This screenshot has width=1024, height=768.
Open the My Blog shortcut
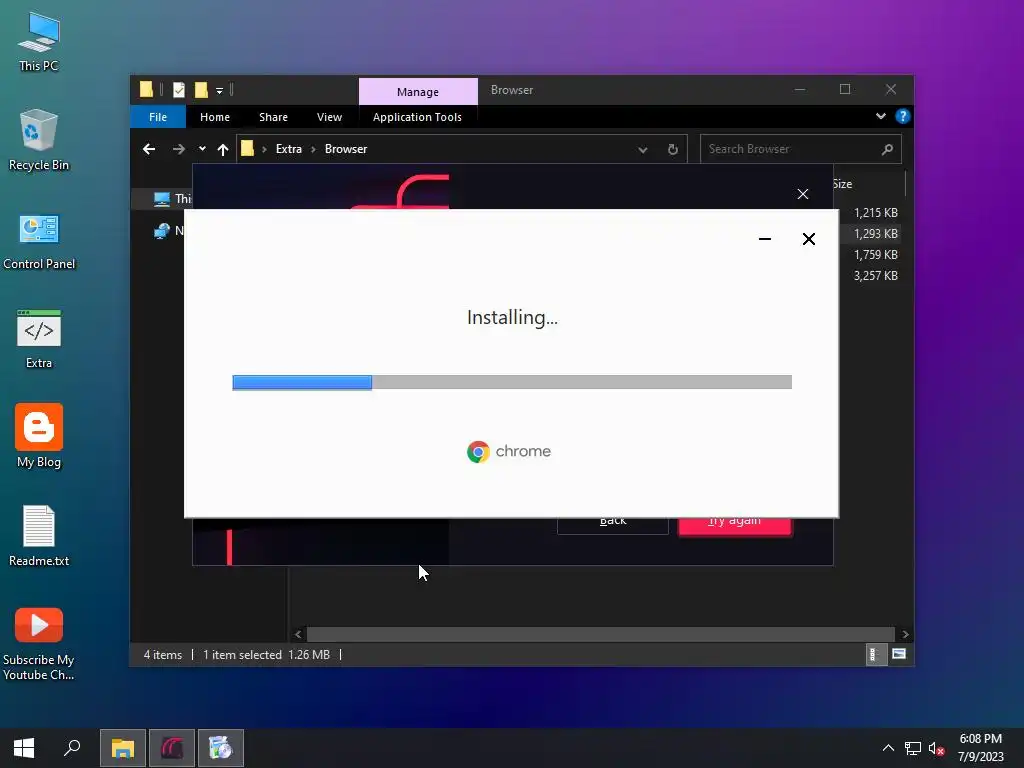pyautogui.click(x=39, y=436)
